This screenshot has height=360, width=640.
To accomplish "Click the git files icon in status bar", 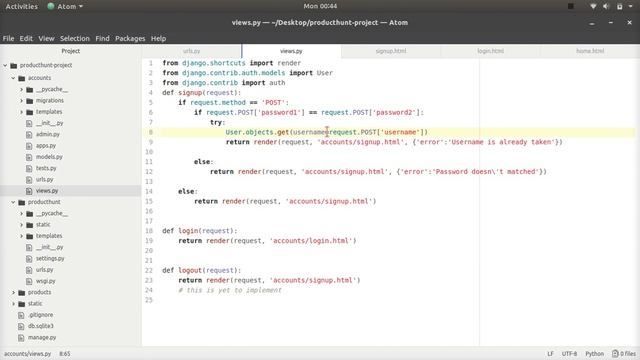I will [615, 353].
